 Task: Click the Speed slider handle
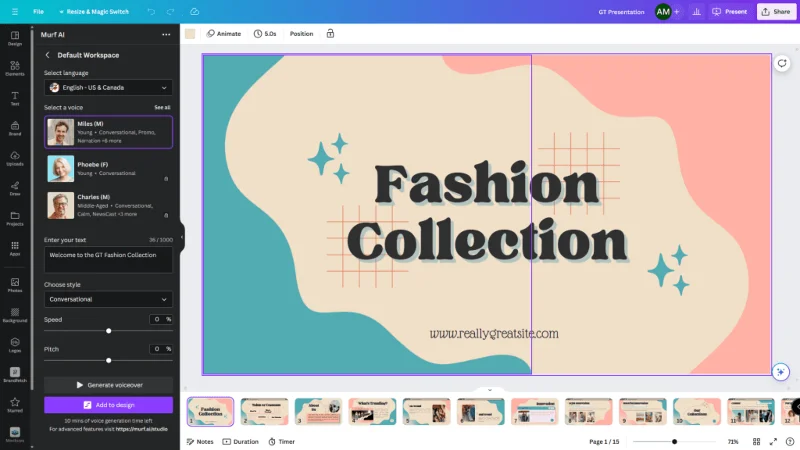pos(109,331)
